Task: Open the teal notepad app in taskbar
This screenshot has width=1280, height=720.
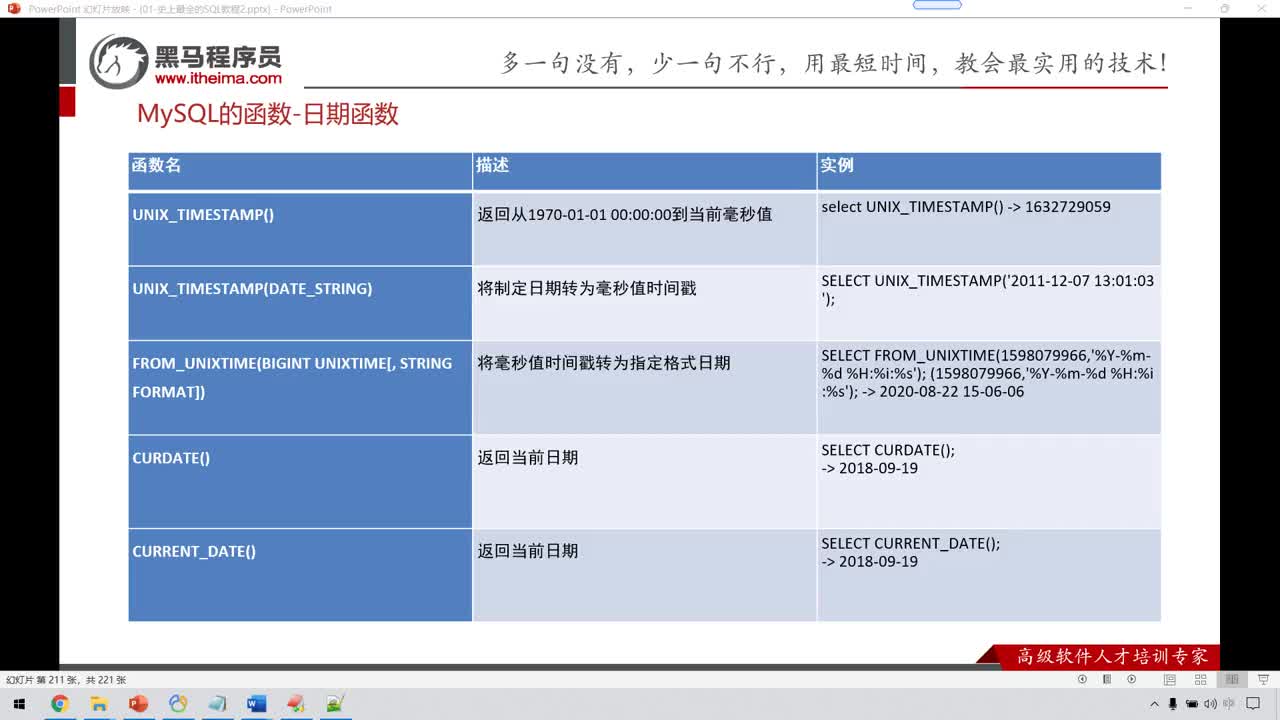Action: [x=217, y=704]
